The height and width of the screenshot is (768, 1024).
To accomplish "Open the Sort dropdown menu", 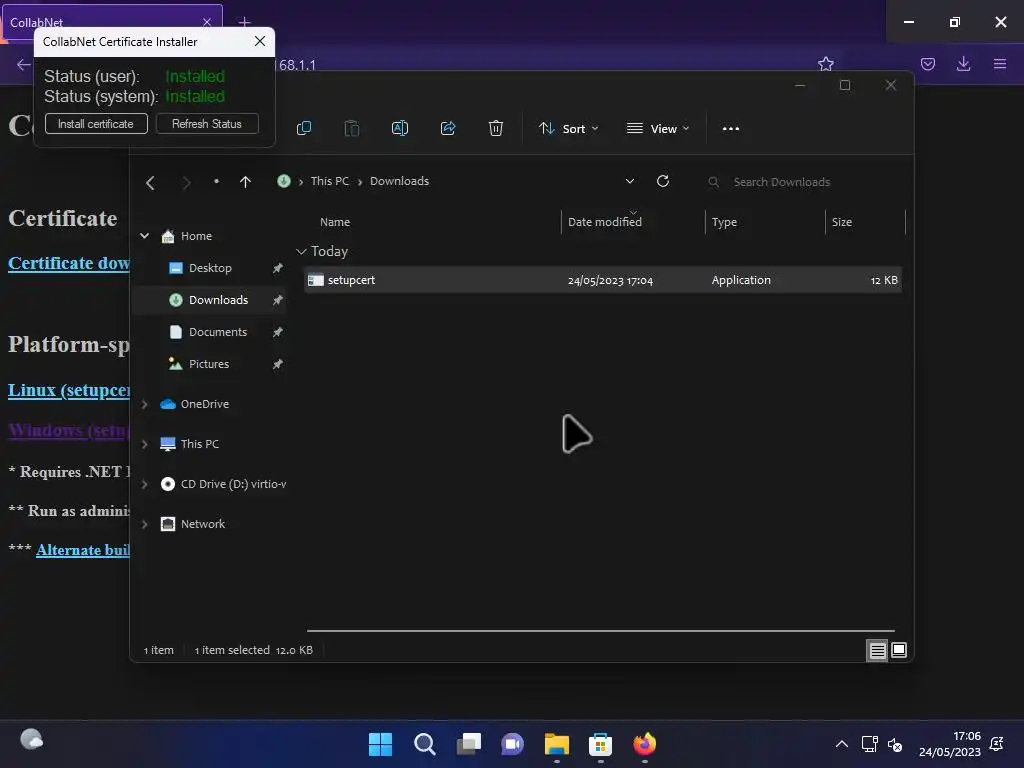I will point(568,129).
